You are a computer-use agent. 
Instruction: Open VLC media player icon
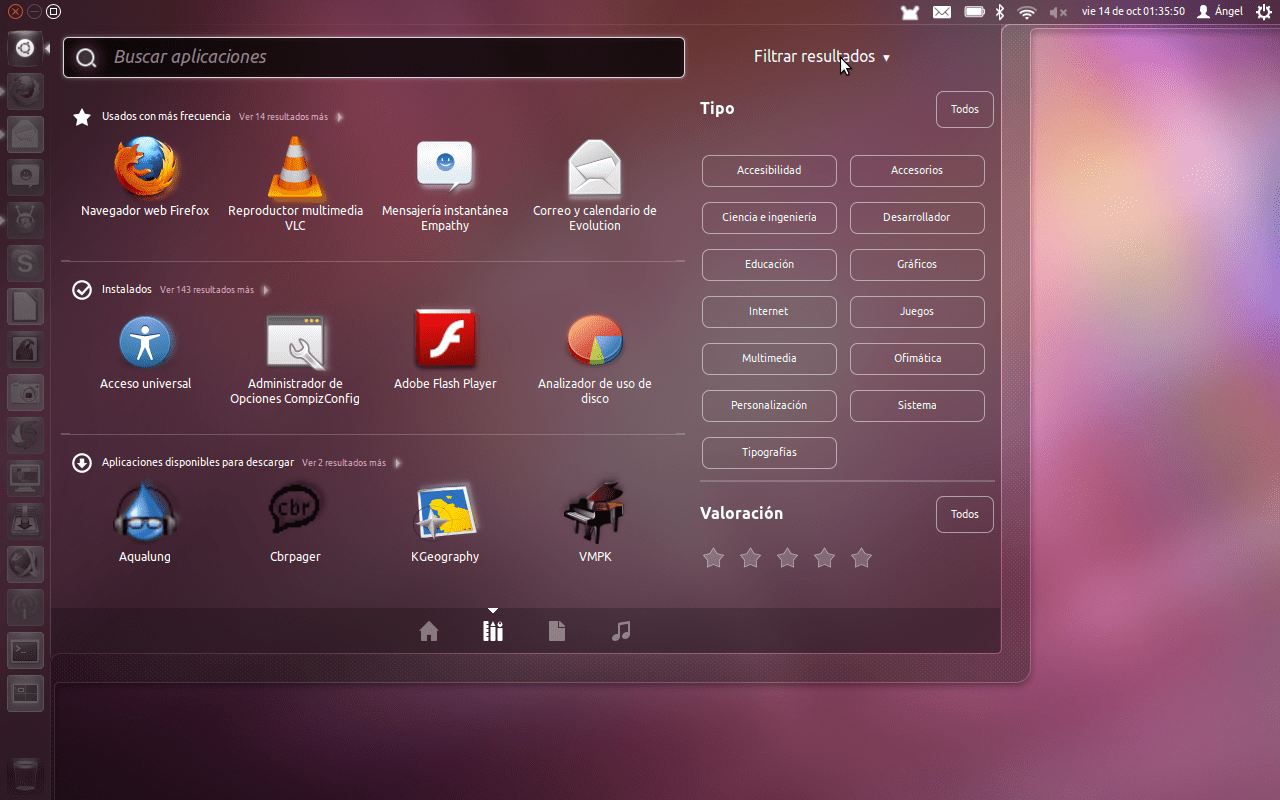pyautogui.click(x=295, y=168)
